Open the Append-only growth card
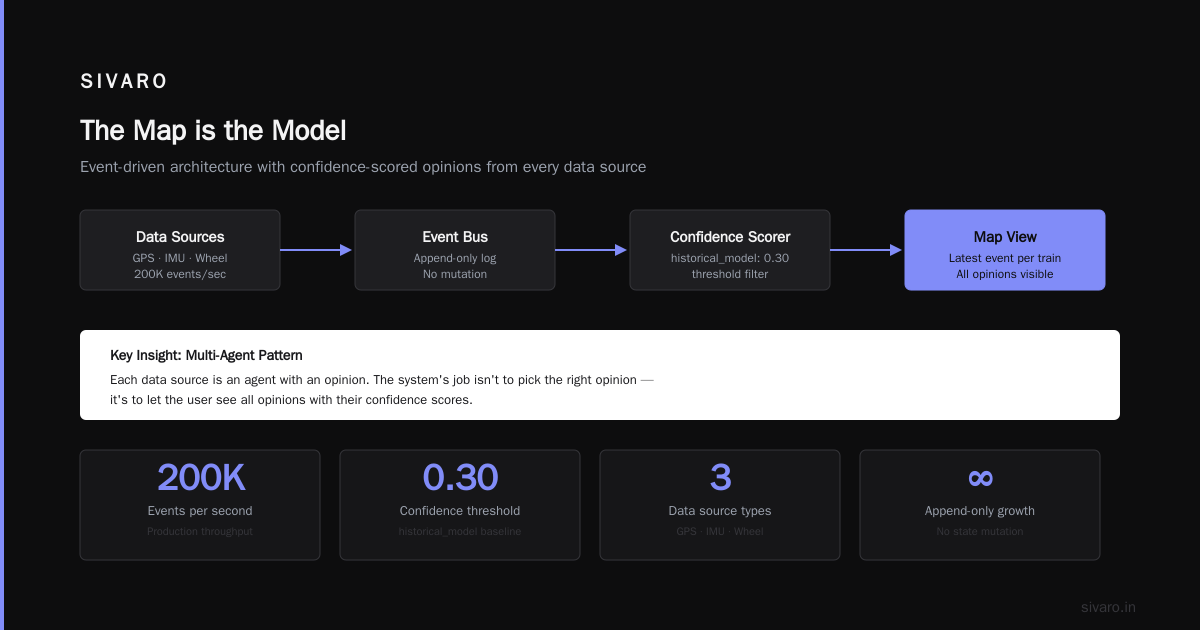Viewport: 1200px width, 630px height. (980, 504)
